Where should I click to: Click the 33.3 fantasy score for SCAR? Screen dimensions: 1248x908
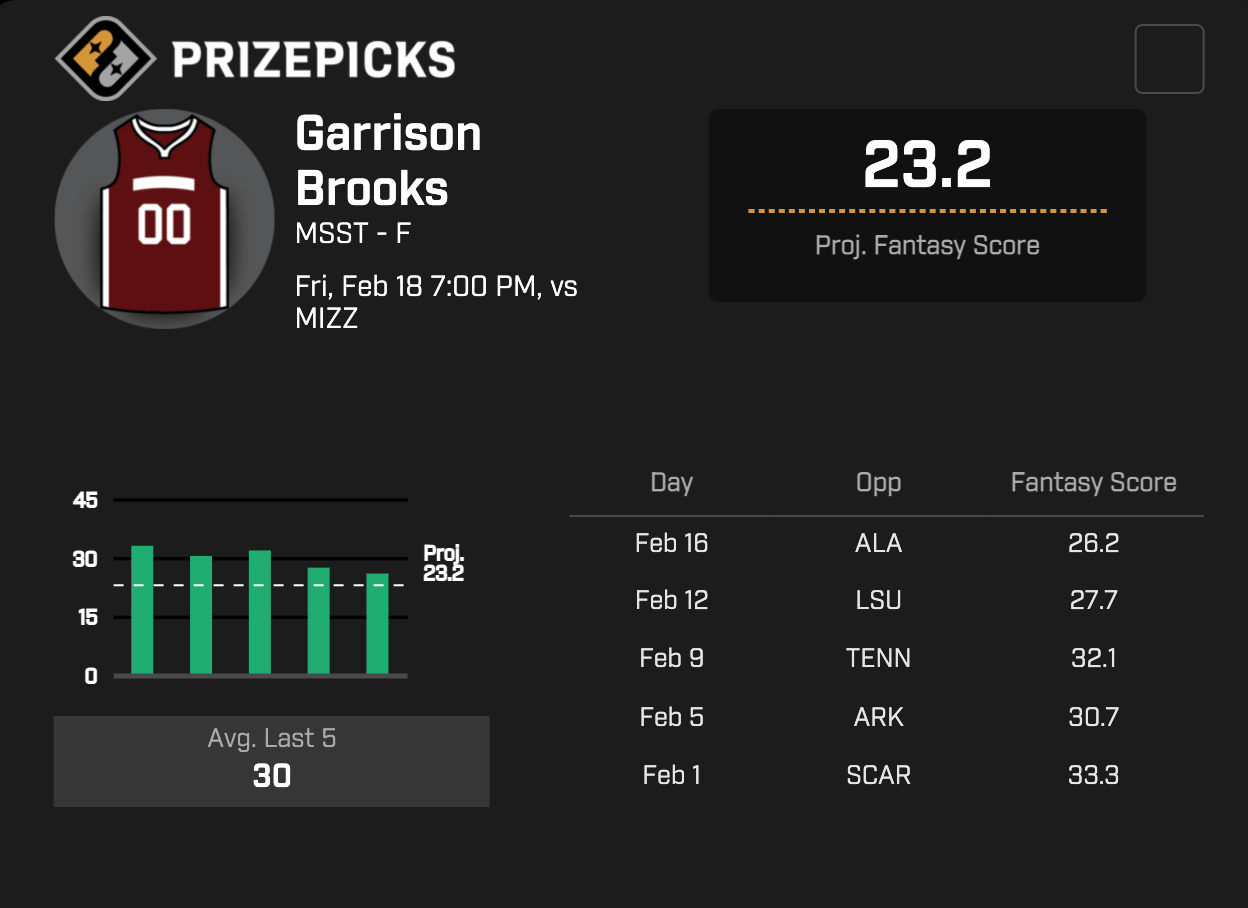1092,775
